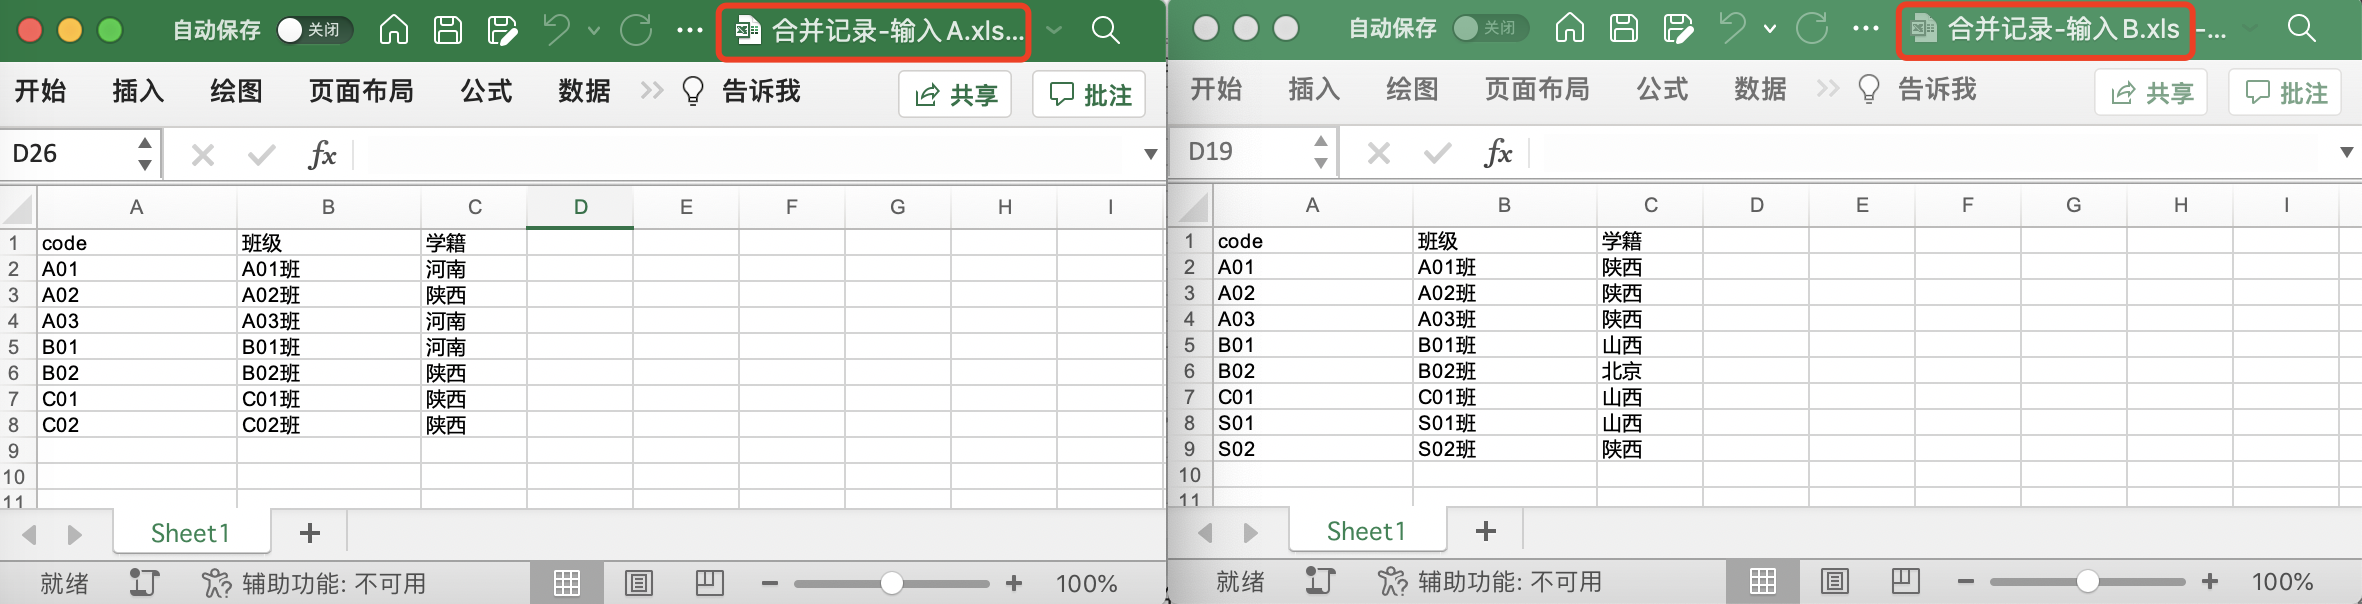The width and height of the screenshot is (2362, 604).
Task: Expand more ribbon tabs in right window
Action: pyautogui.click(x=1828, y=89)
